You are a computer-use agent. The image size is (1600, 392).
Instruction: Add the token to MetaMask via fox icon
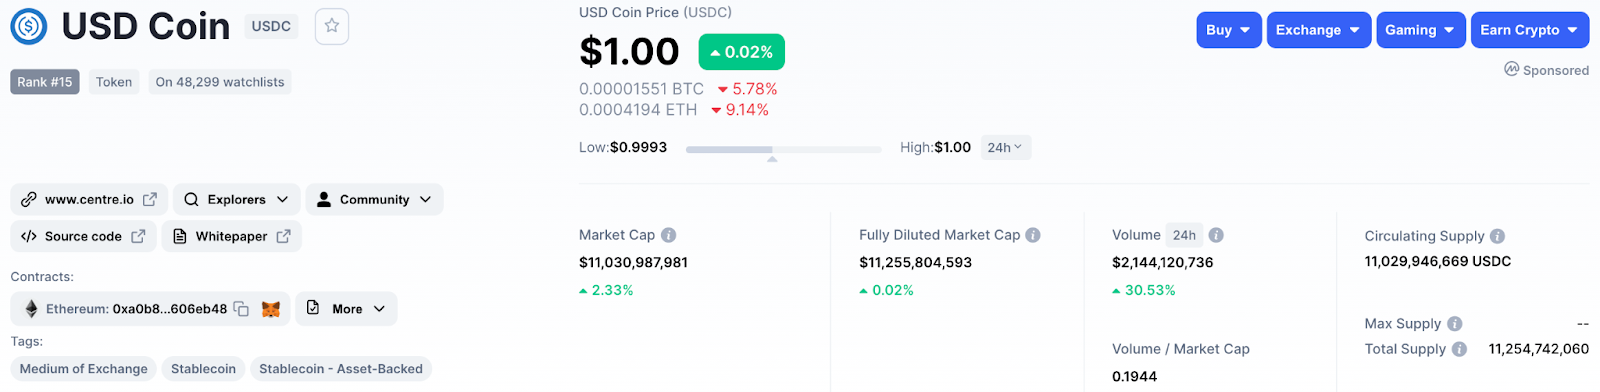pos(271,309)
